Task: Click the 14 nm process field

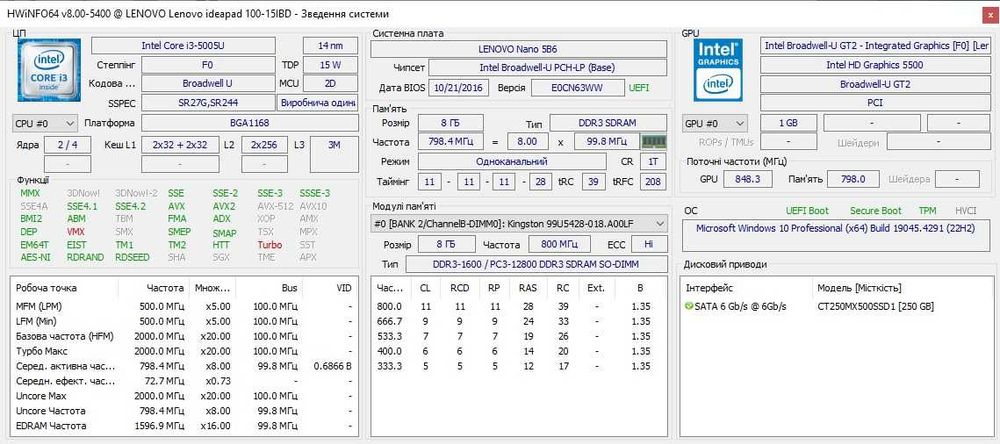Action: tap(330, 45)
